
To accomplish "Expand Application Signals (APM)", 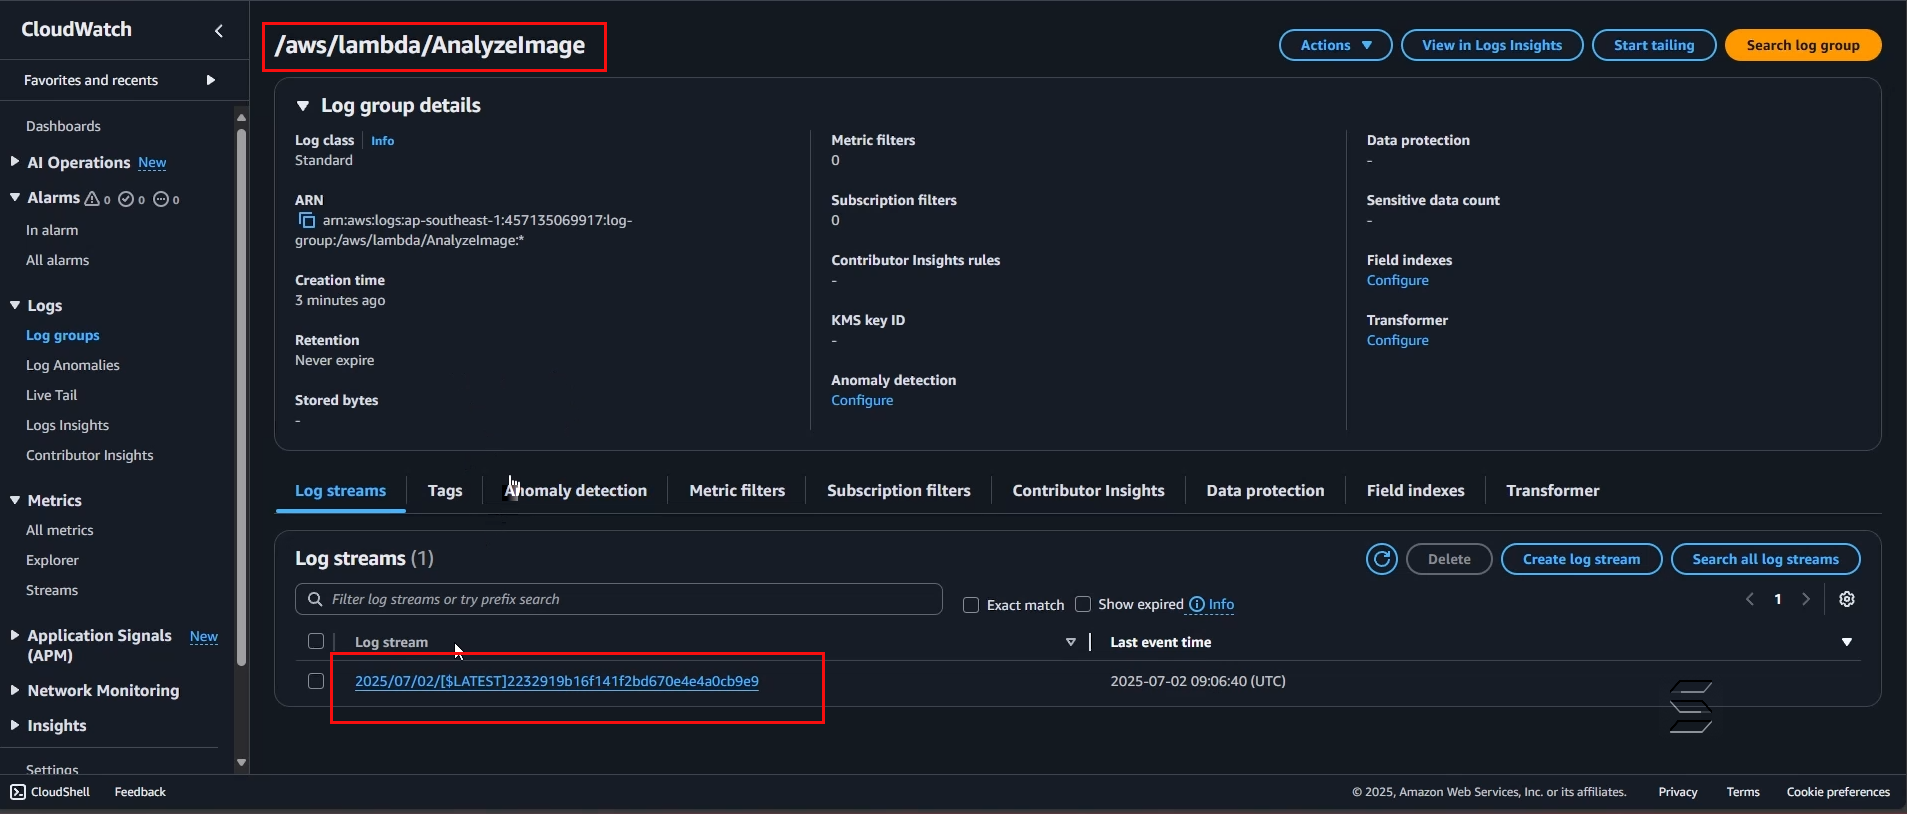I will coord(15,635).
